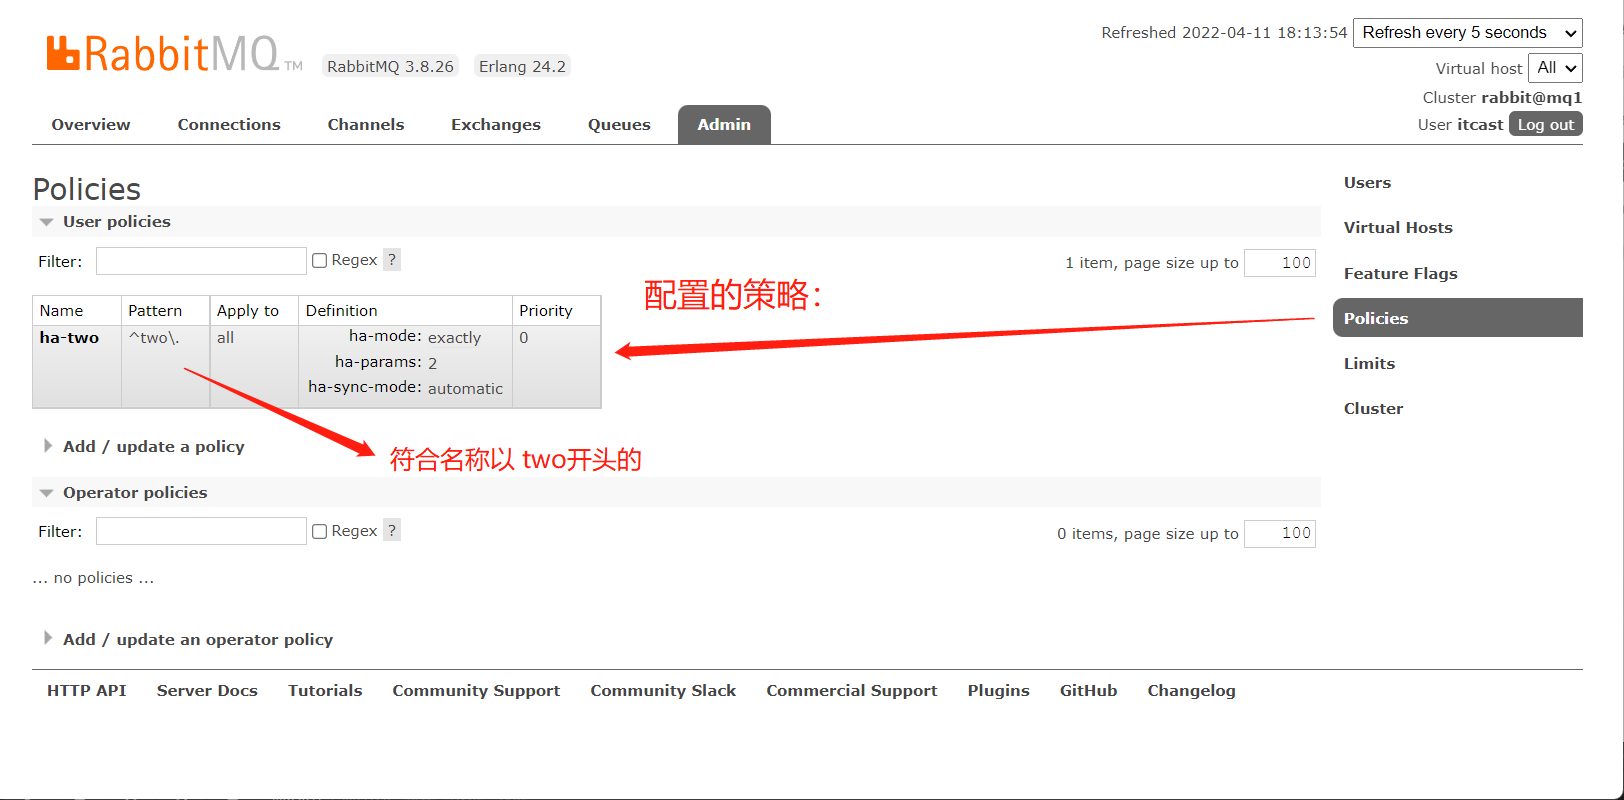Click the ha-mode exactly value

pyautogui.click(x=454, y=338)
